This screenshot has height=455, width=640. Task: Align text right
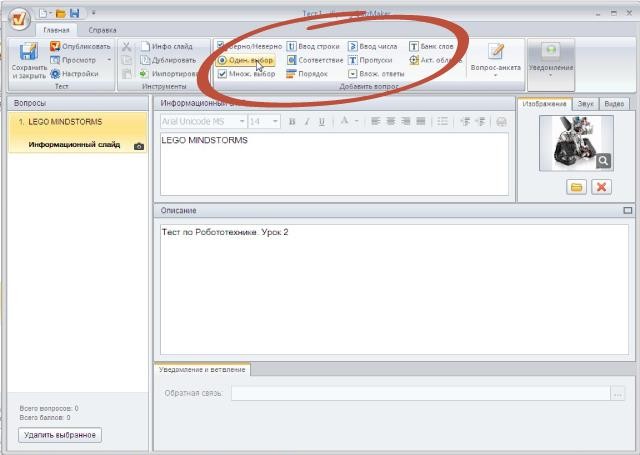tap(406, 121)
